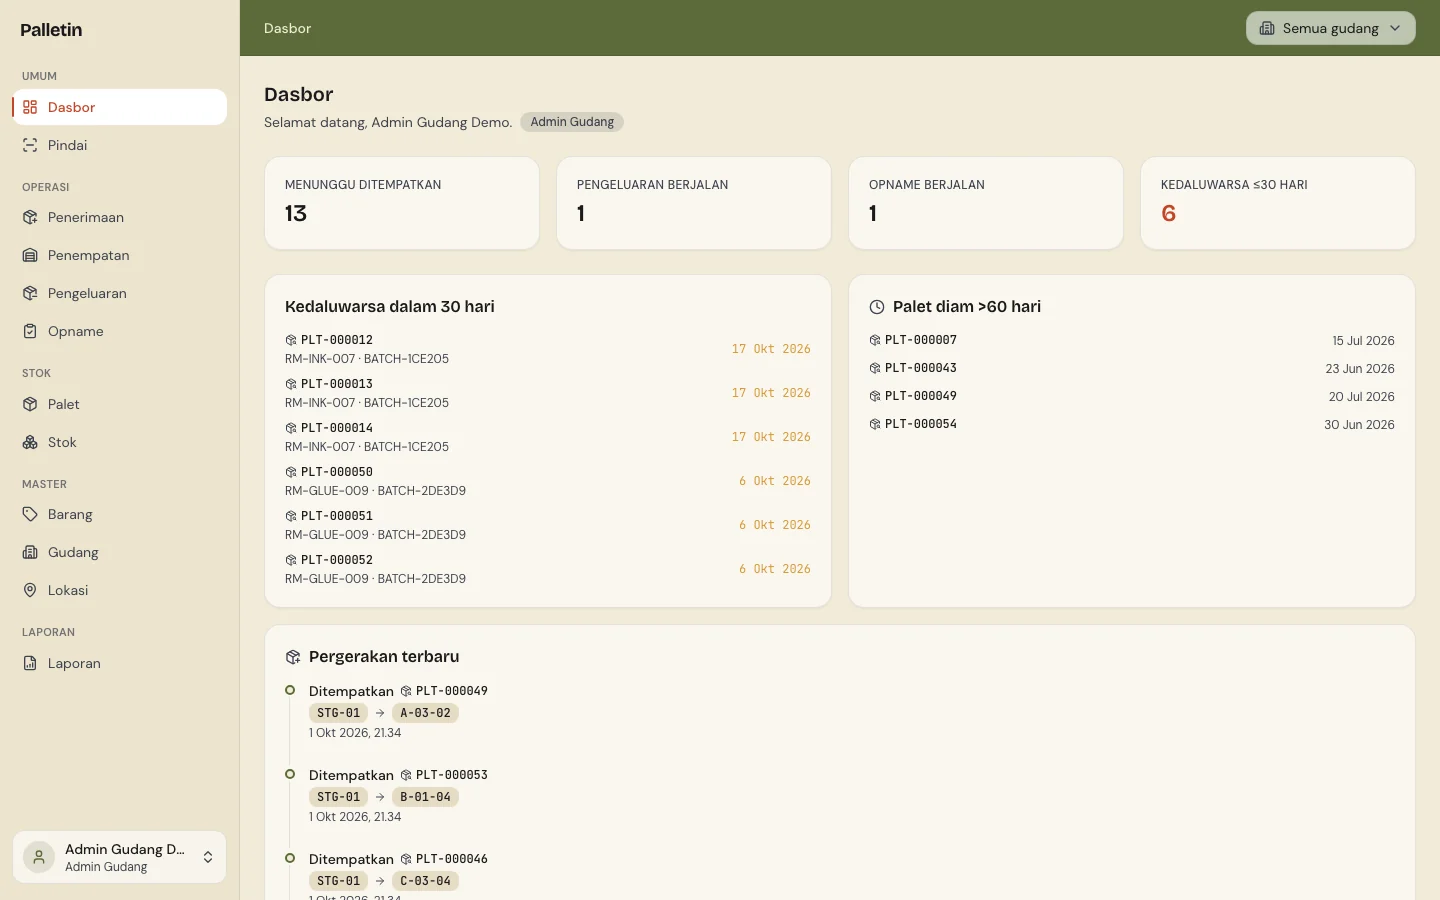Screen dimensions: 1440x900
Task: Select the Palet box icon
Action: (x=30, y=404)
